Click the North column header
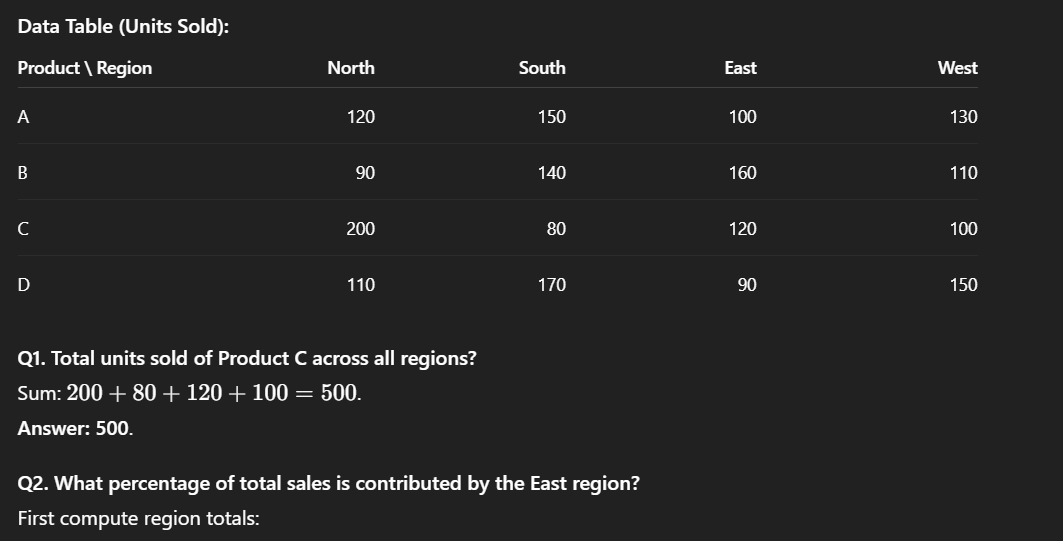The height and width of the screenshot is (541, 1063). tap(350, 68)
